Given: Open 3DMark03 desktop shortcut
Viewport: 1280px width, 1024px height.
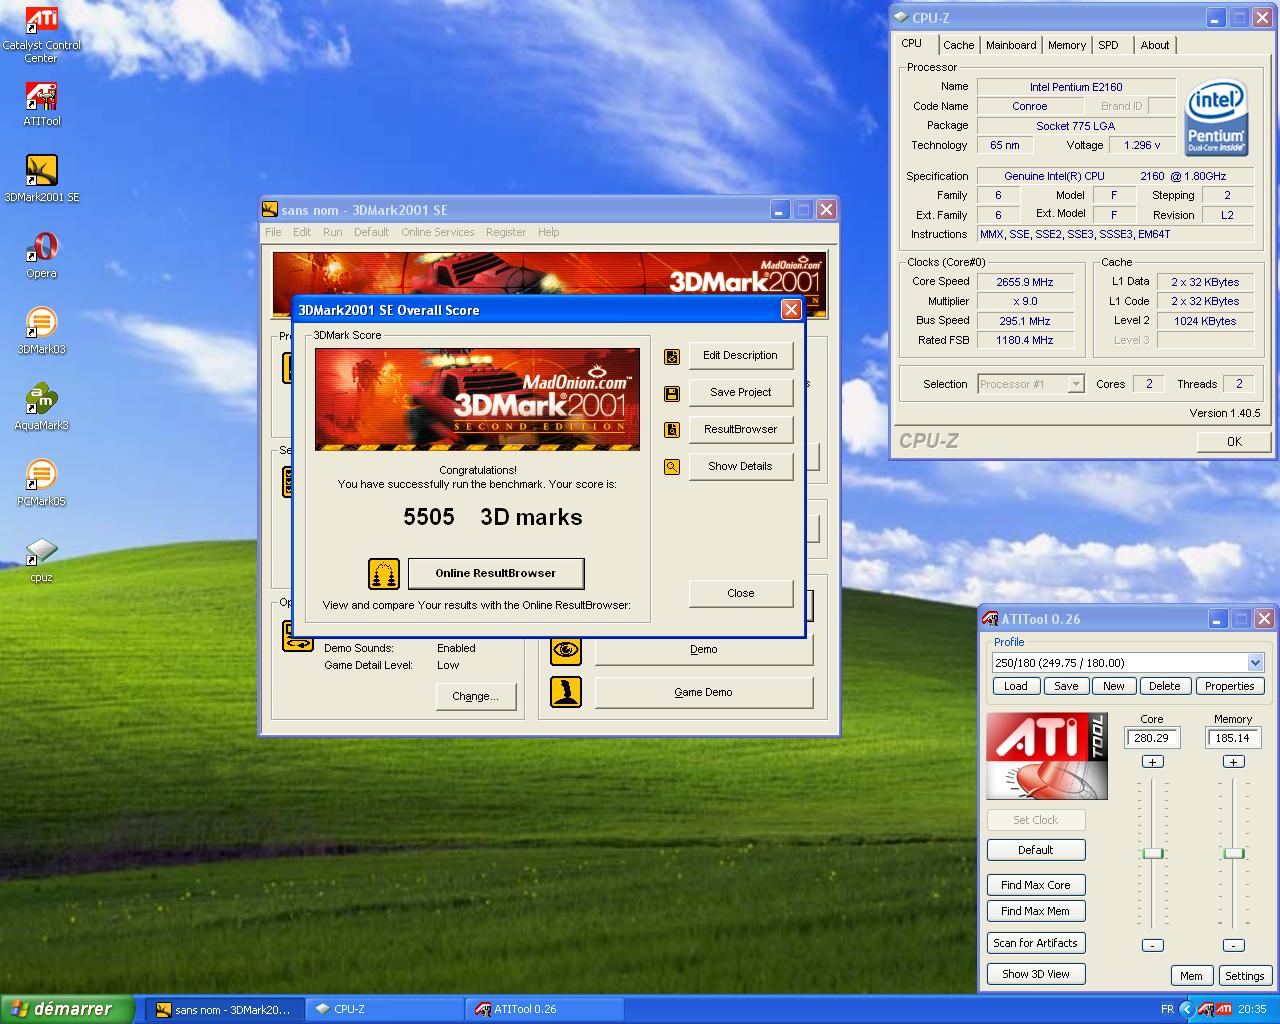Looking at the screenshot, I should (42, 331).
